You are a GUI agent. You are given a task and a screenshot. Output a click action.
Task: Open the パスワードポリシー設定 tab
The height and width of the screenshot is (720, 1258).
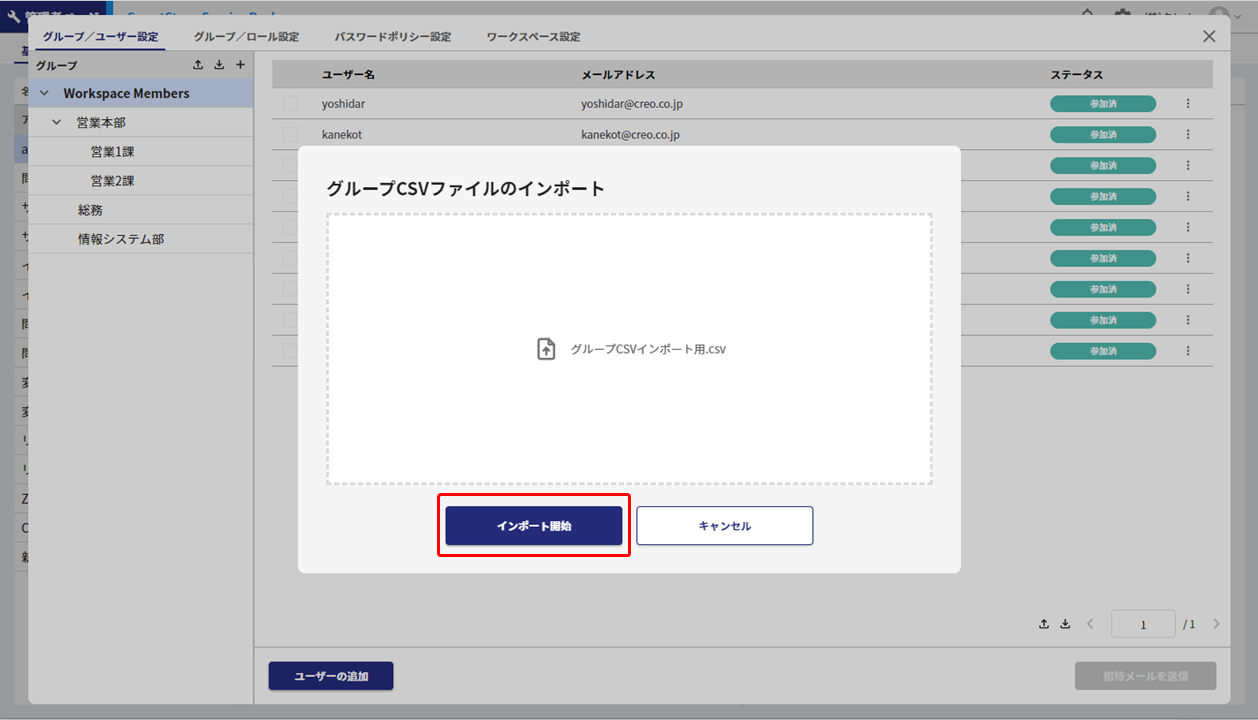tap(392, 37)
